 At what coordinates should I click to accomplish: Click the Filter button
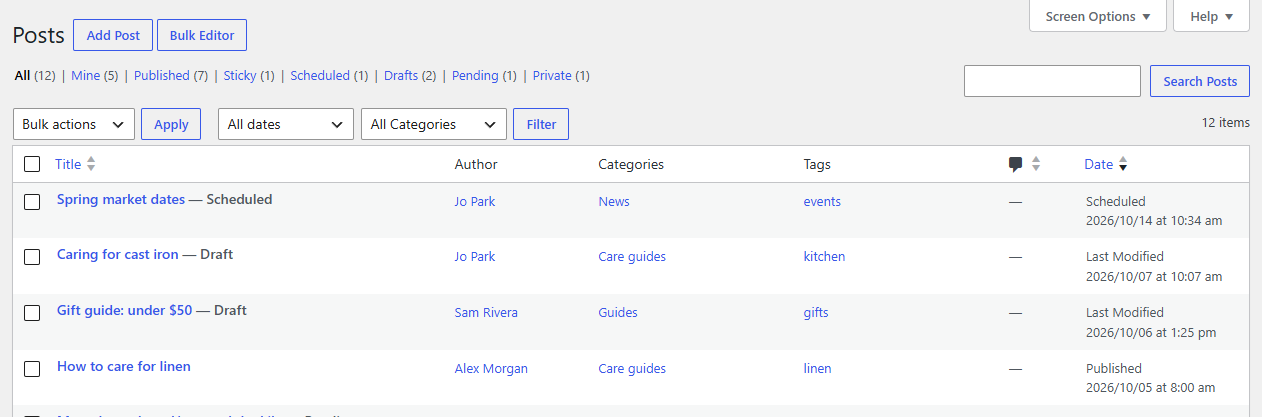coord(541,124)
